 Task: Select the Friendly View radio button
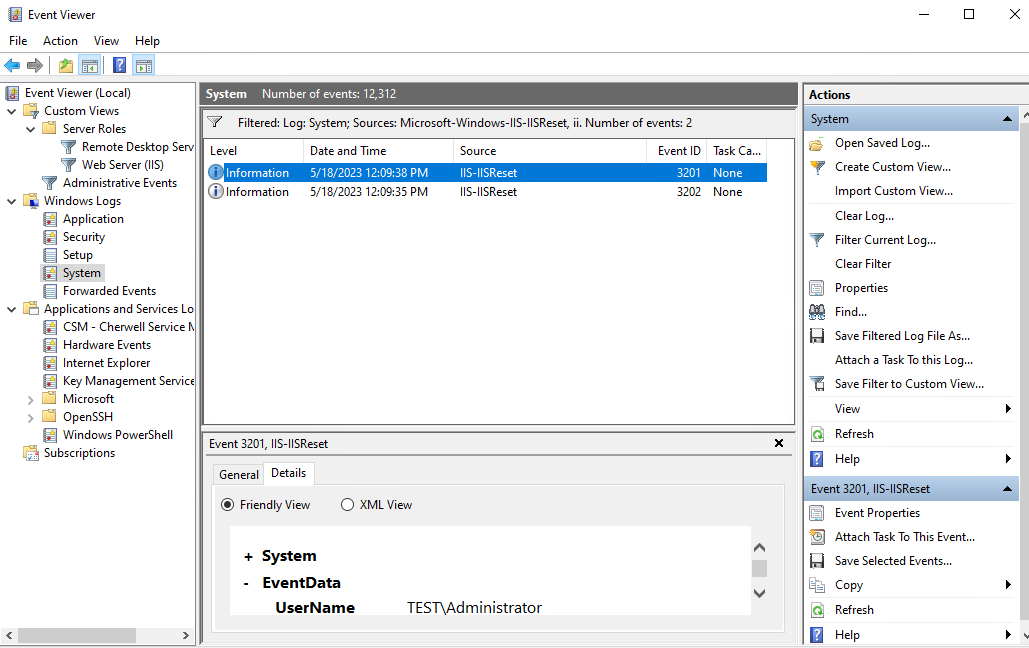pos(228,505)
